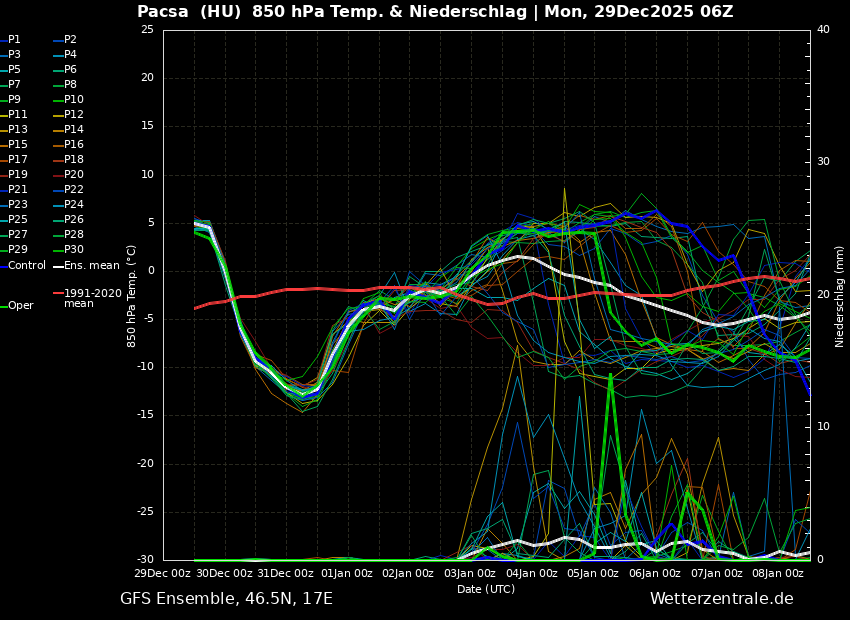Click the P1 legend entry

14,40
